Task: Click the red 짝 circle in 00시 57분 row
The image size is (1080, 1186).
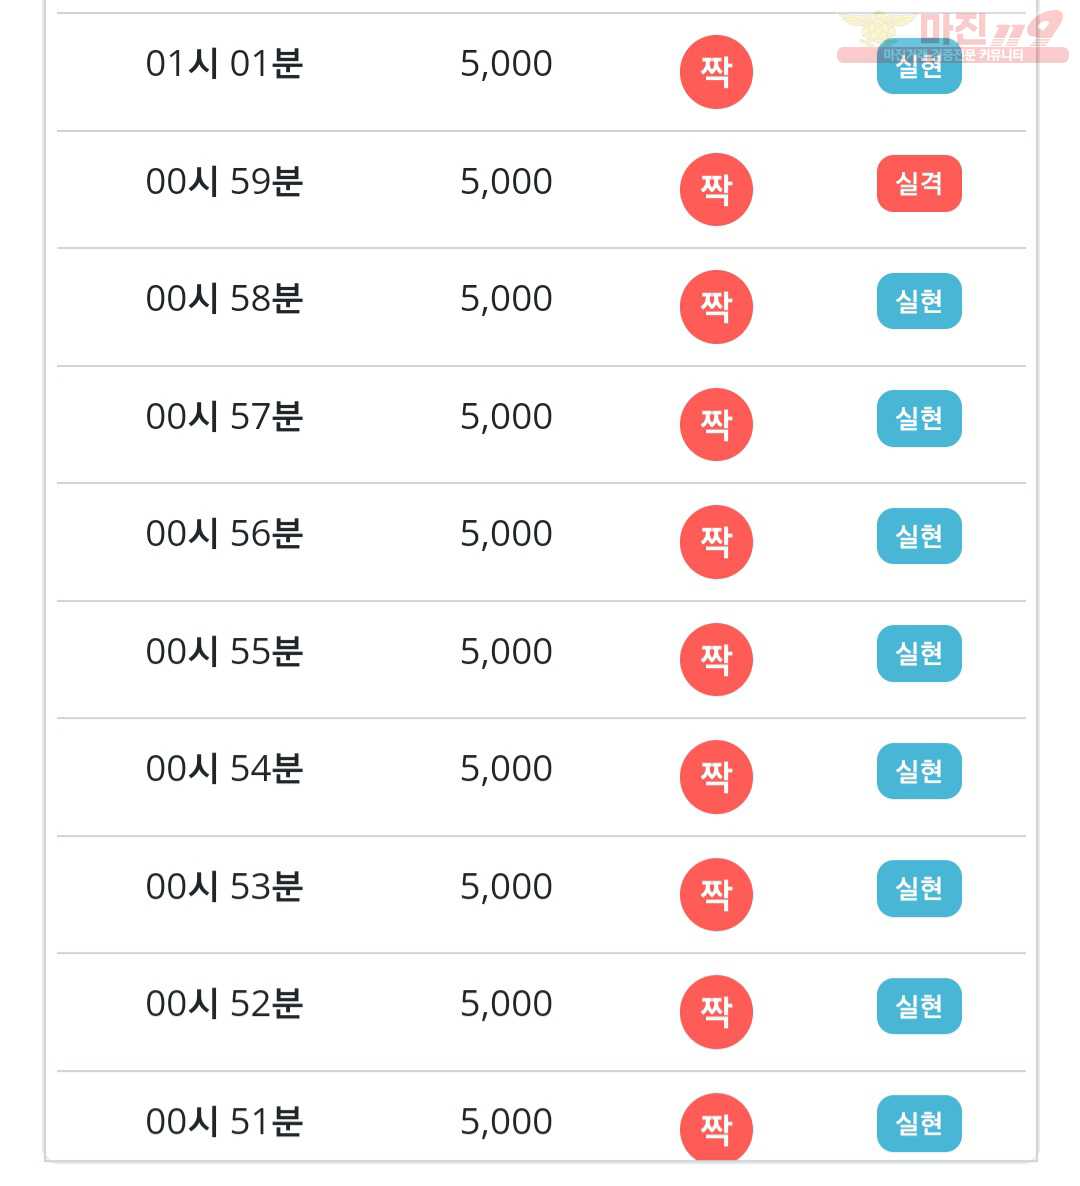Action: [x=715, y=424]
